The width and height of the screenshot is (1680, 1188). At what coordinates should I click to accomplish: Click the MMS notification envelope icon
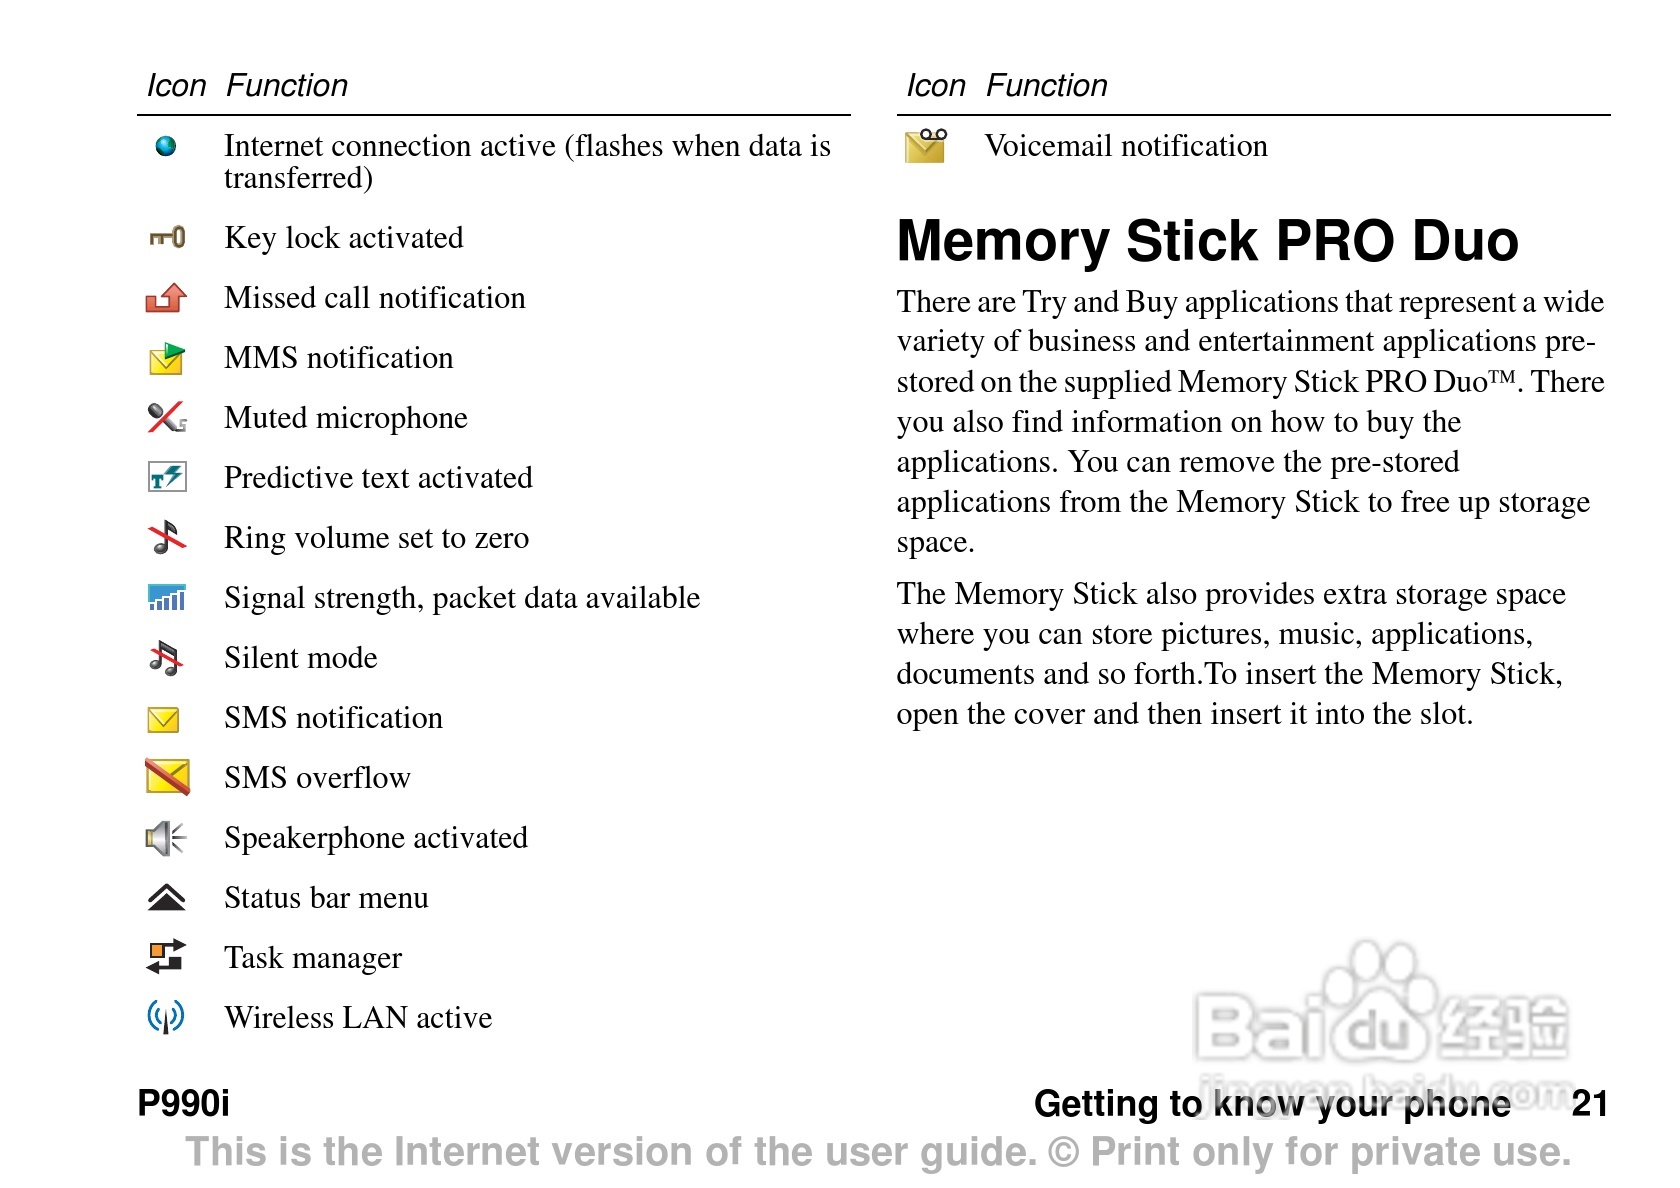pyautogui.click(x=167, y=358)
